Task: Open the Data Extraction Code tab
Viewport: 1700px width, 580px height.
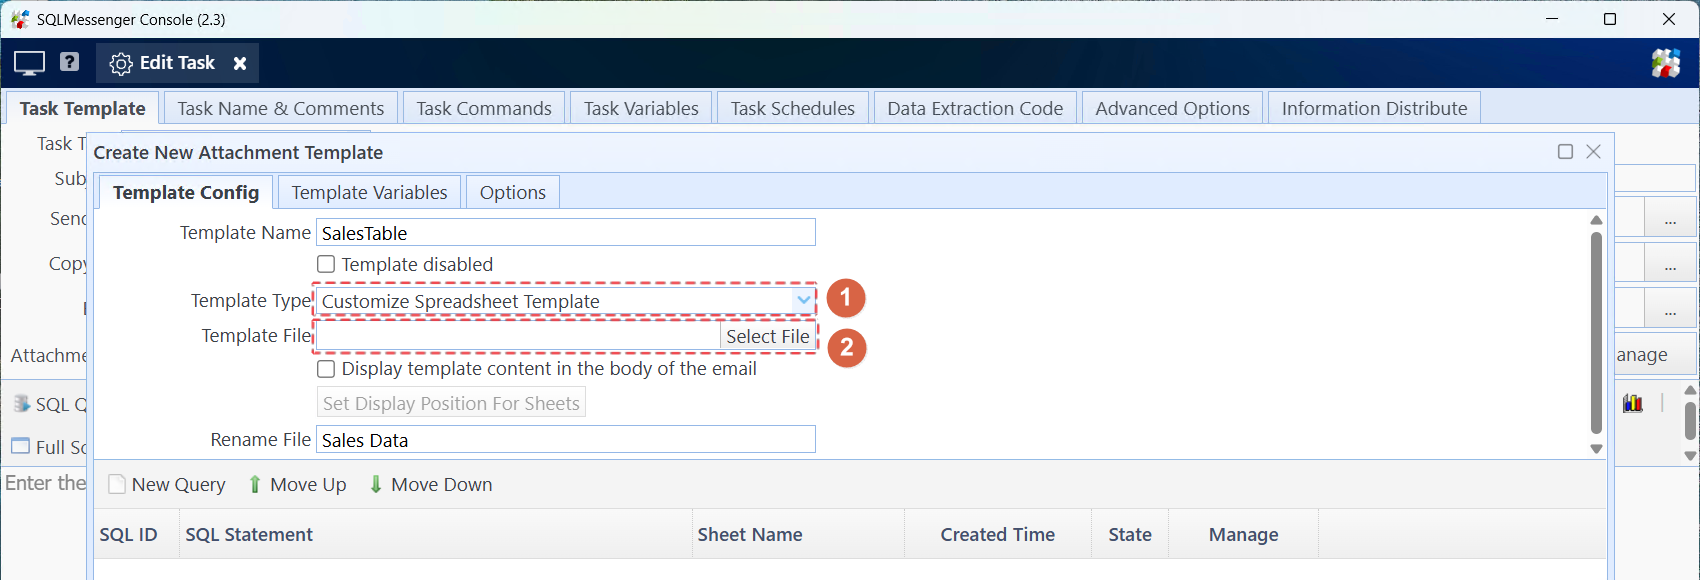Action: click(975, 108)
